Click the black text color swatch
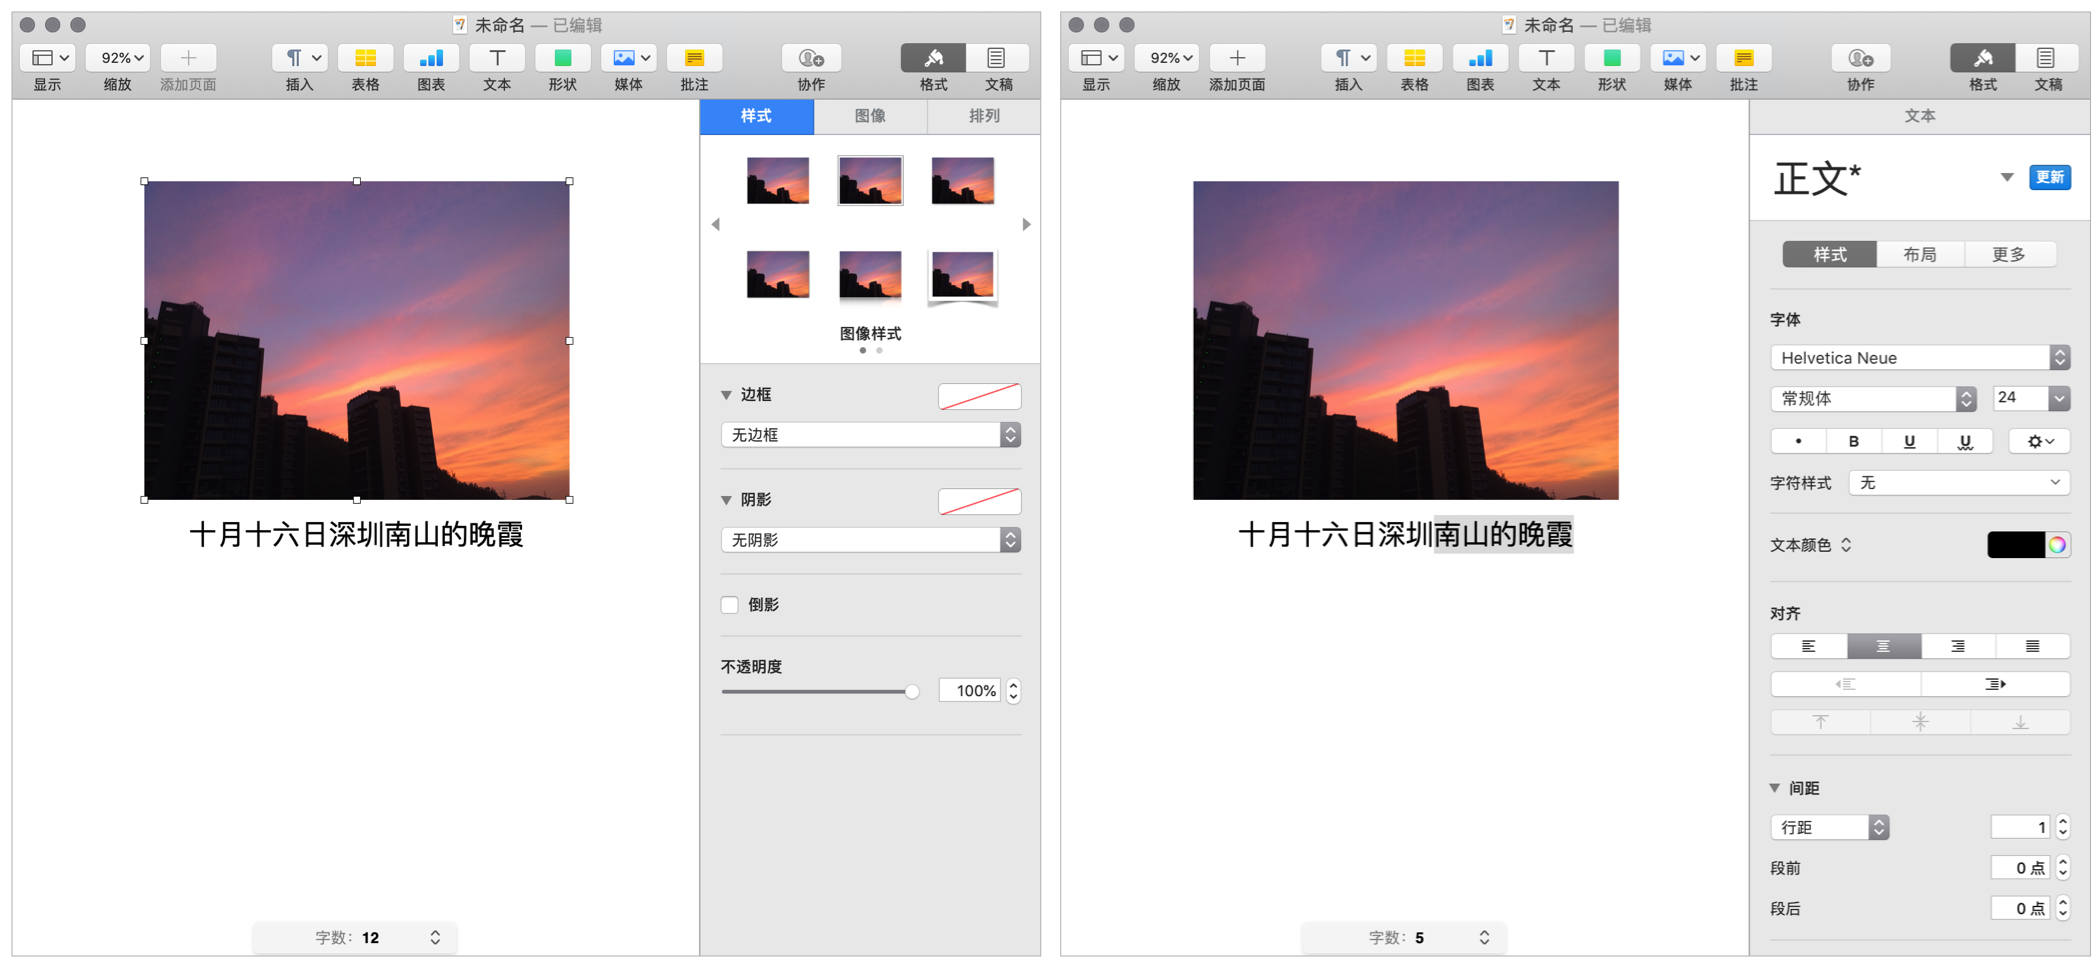 2015,545
